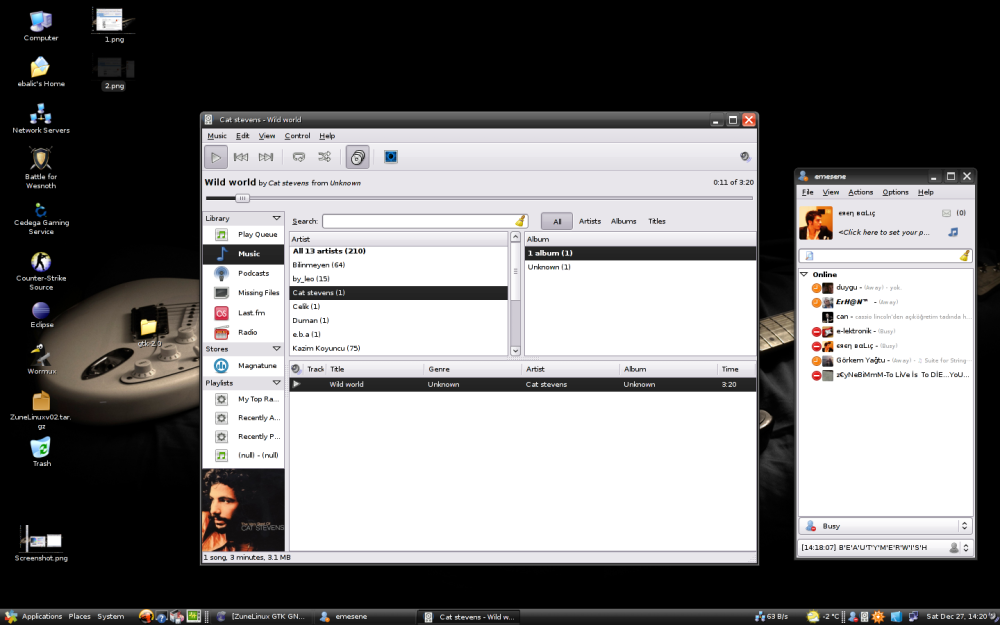1000x625 pixels.
Task: Sort tracks by the Title column header
Action: pos(375,369)
